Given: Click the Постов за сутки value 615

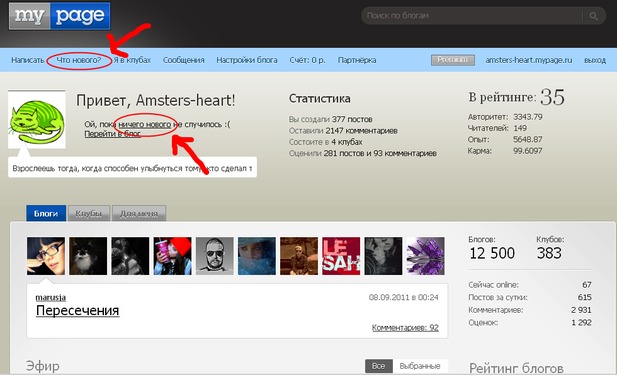Looking at the screenshot, I should [584, 297].
